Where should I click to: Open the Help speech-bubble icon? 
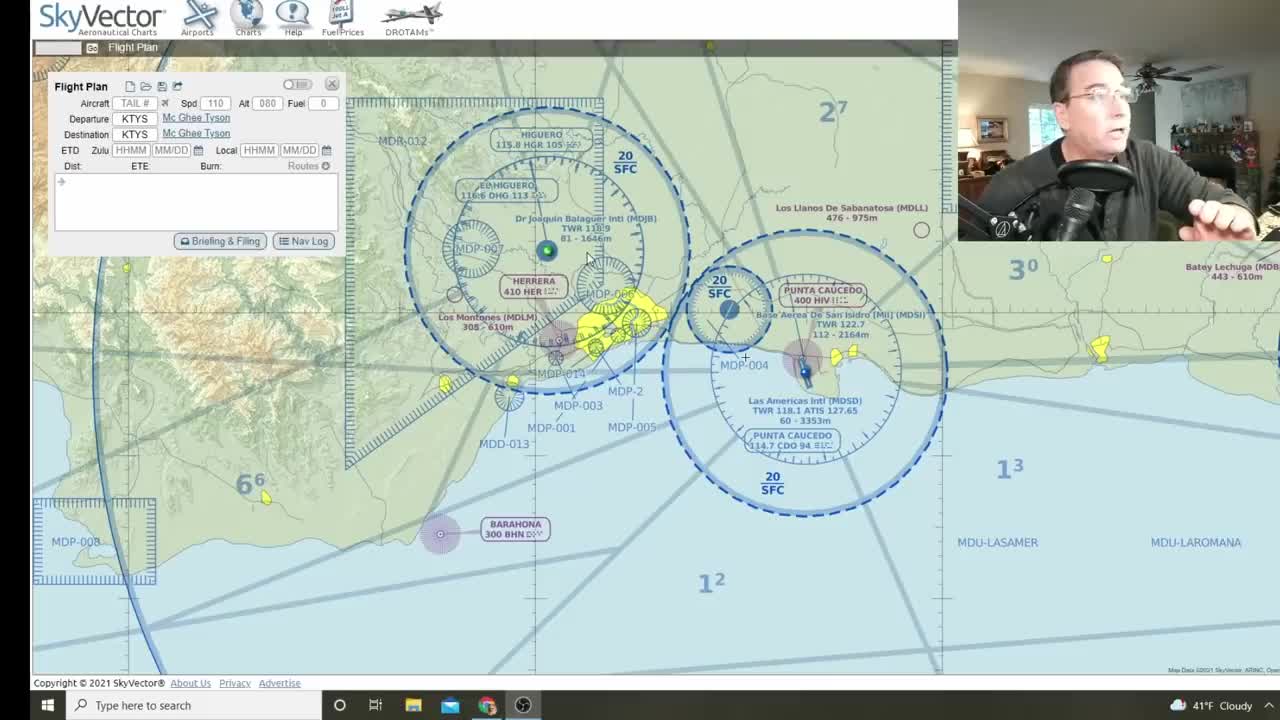coord(292,15)
